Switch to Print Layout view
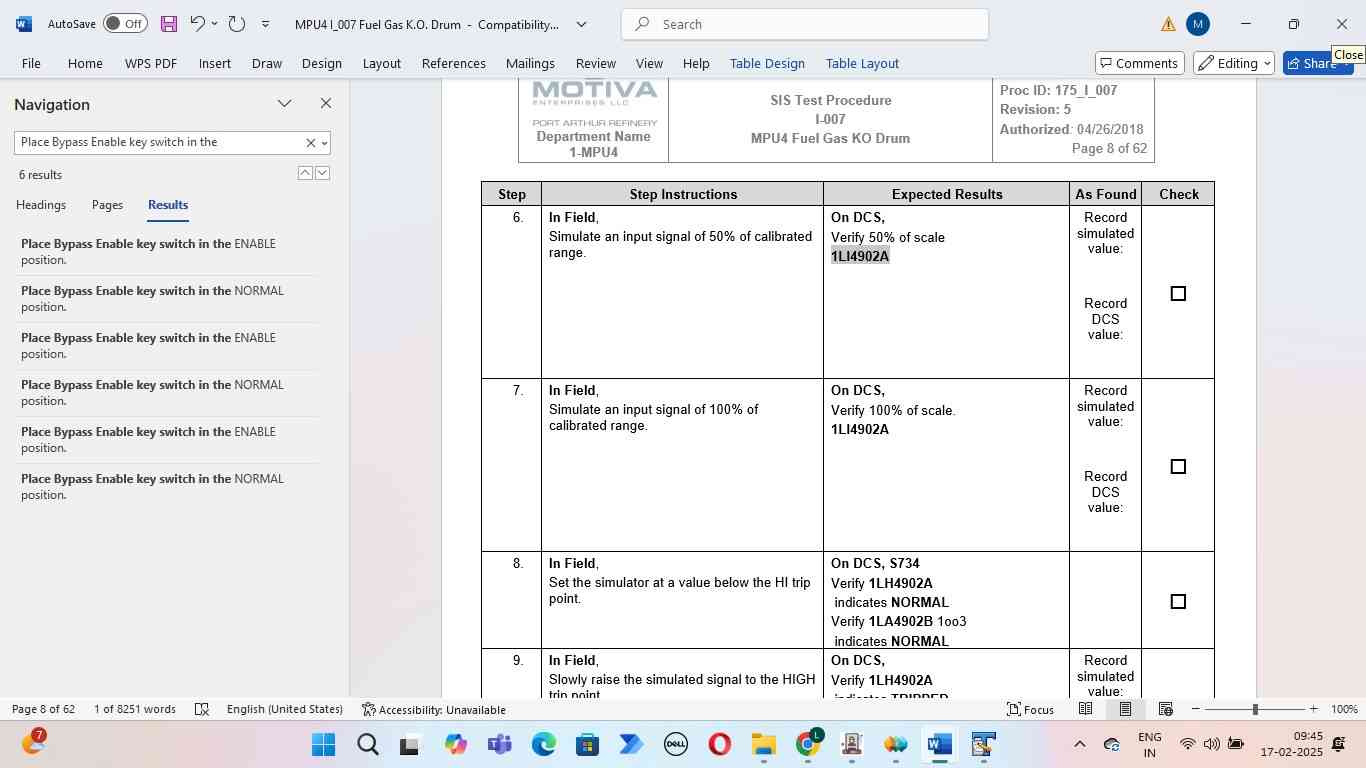This screenshot has width=1366, height=768. click(1125, 709)
